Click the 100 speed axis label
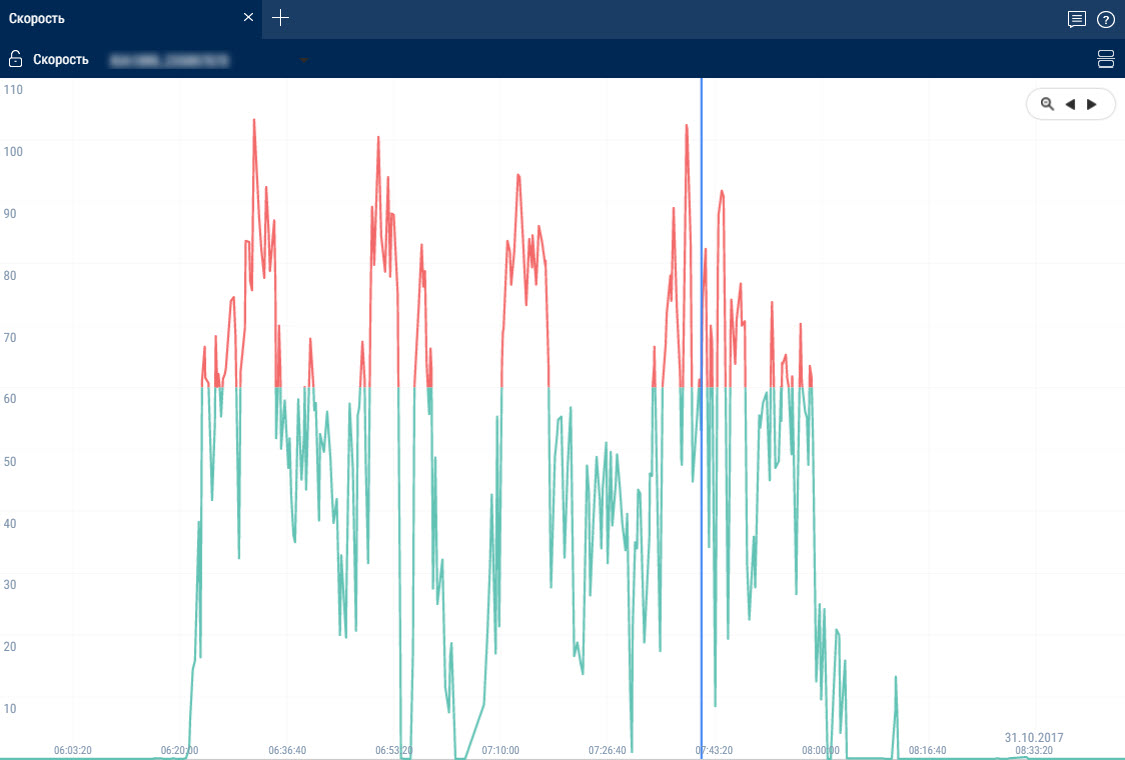This screenshot has width=1125, height=760. point(13,151)
